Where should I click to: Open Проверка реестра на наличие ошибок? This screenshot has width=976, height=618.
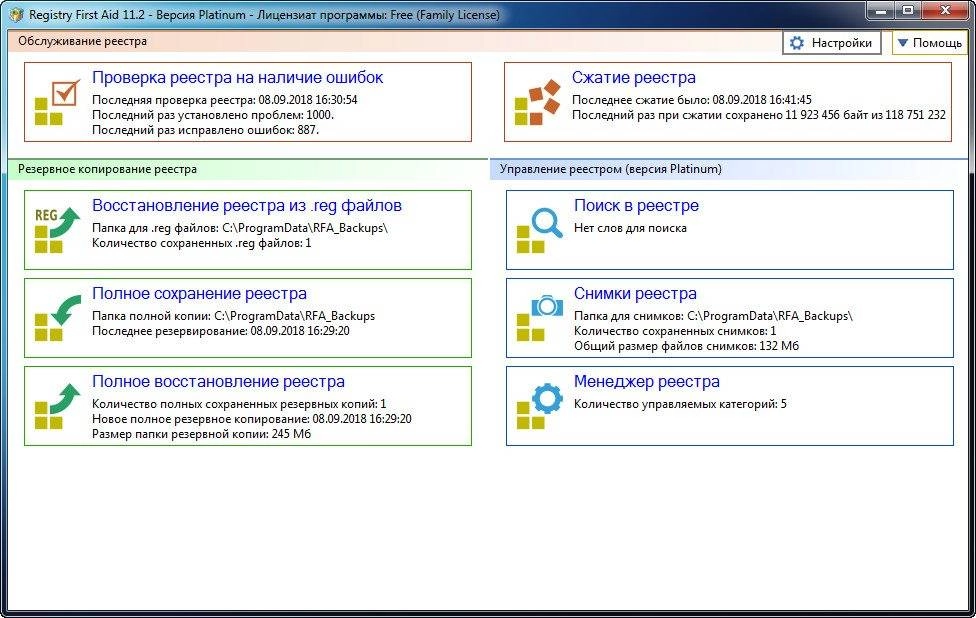248,101
